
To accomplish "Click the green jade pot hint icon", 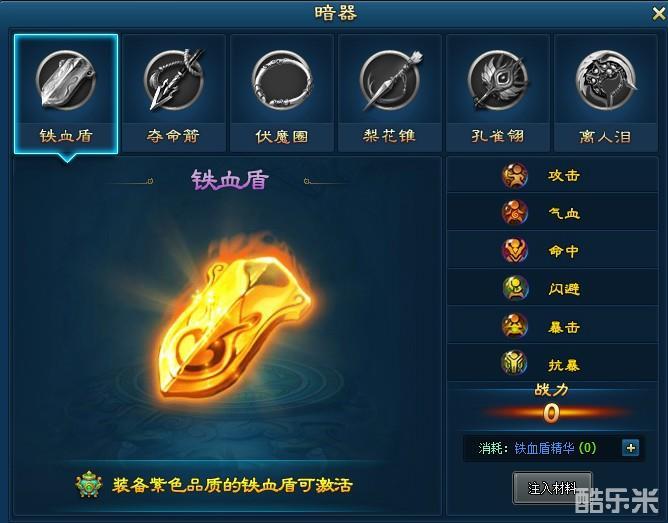I will [89, 485].
